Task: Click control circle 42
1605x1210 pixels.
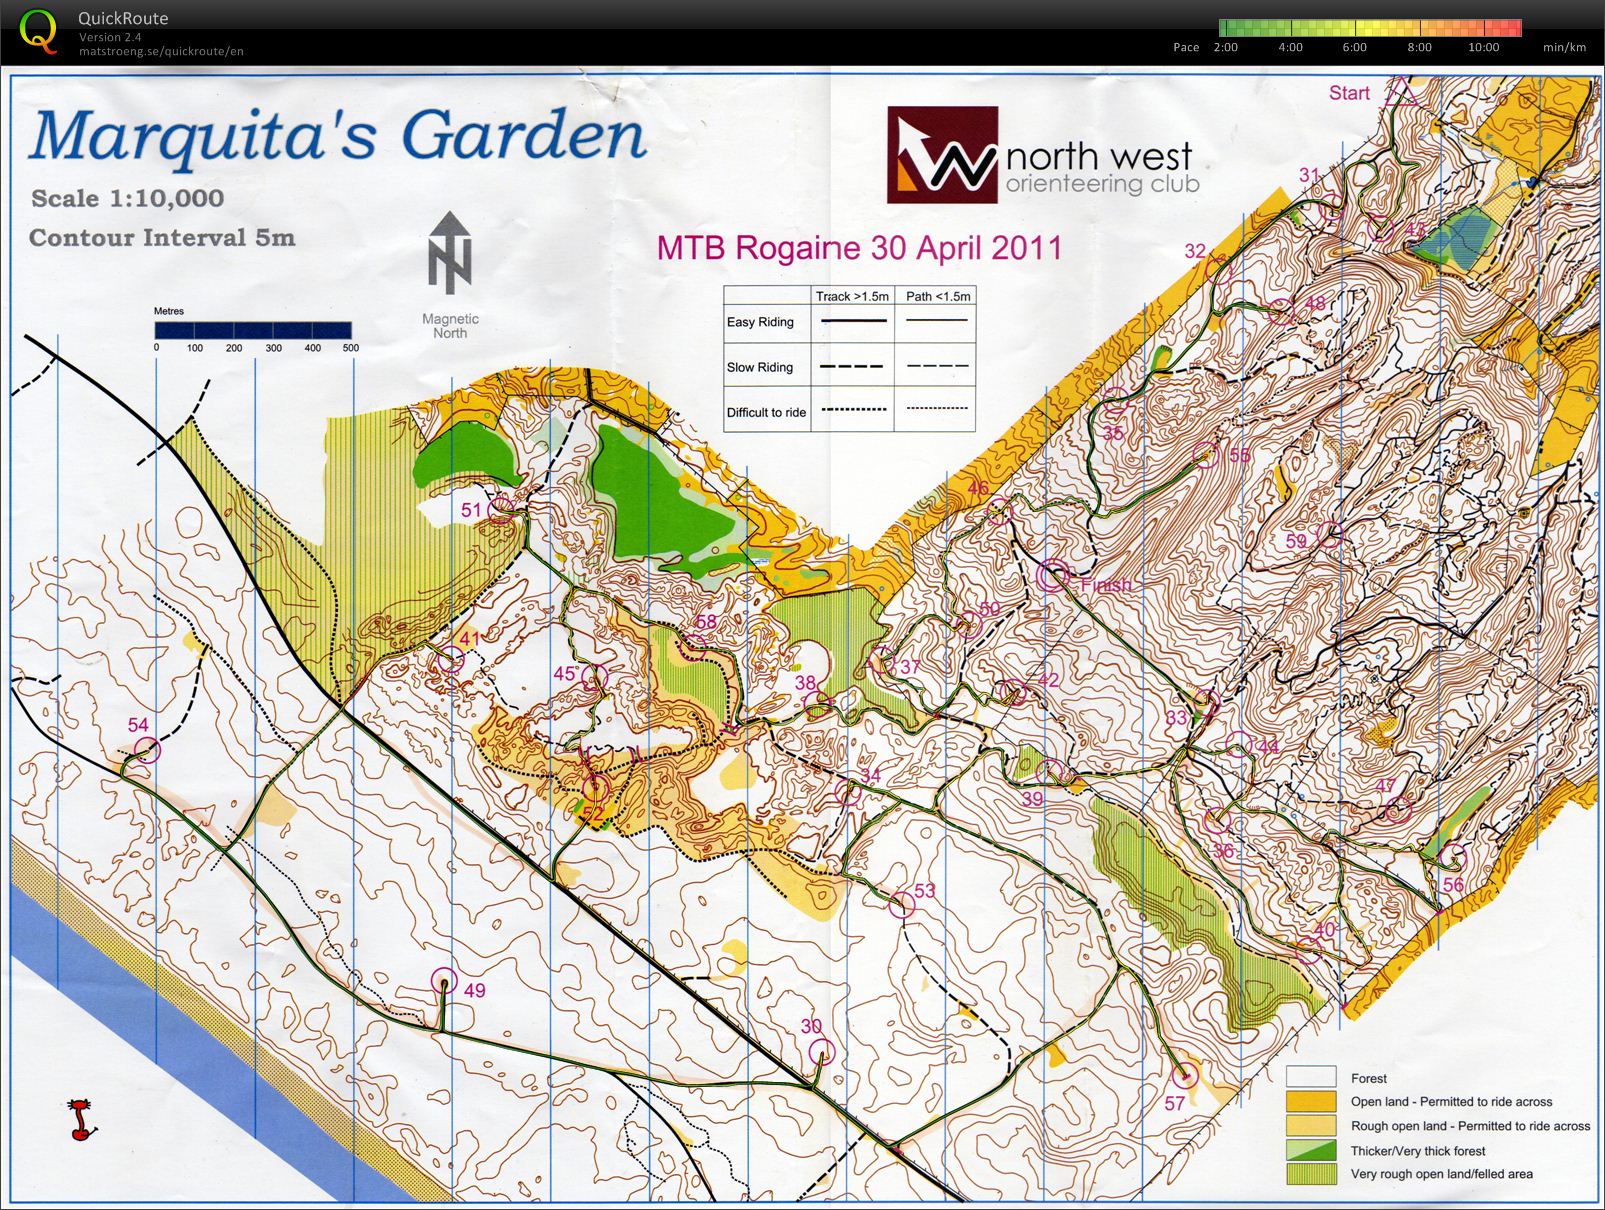Action: 1014,692
